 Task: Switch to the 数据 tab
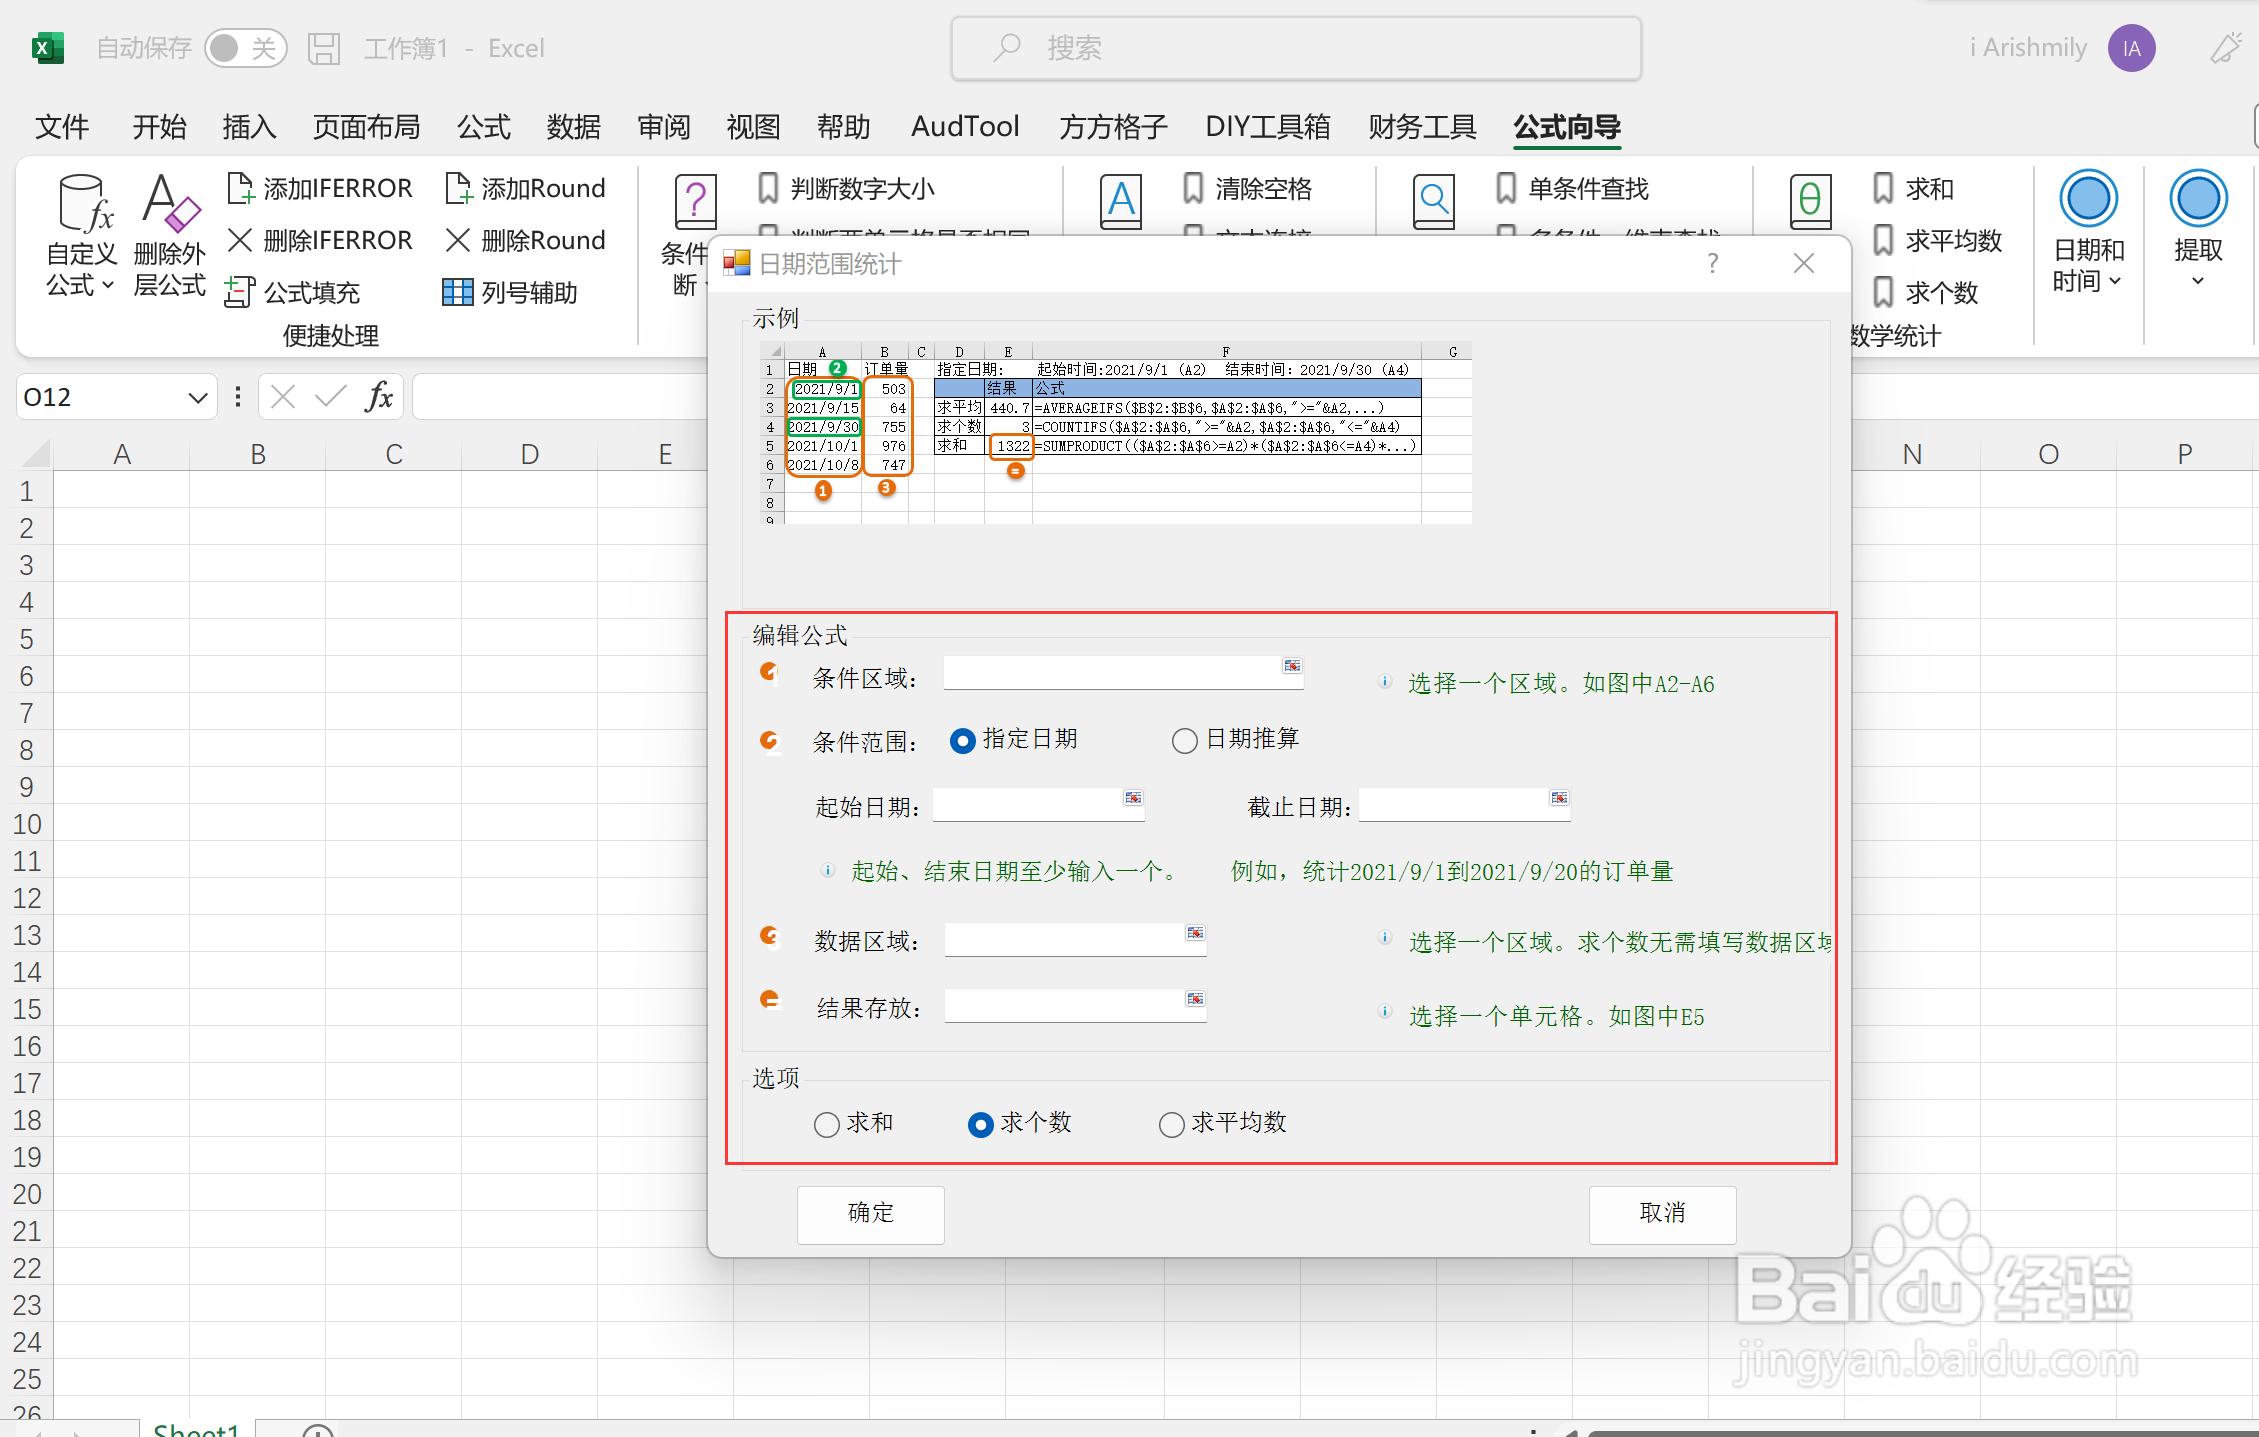(x=574, y=127)
